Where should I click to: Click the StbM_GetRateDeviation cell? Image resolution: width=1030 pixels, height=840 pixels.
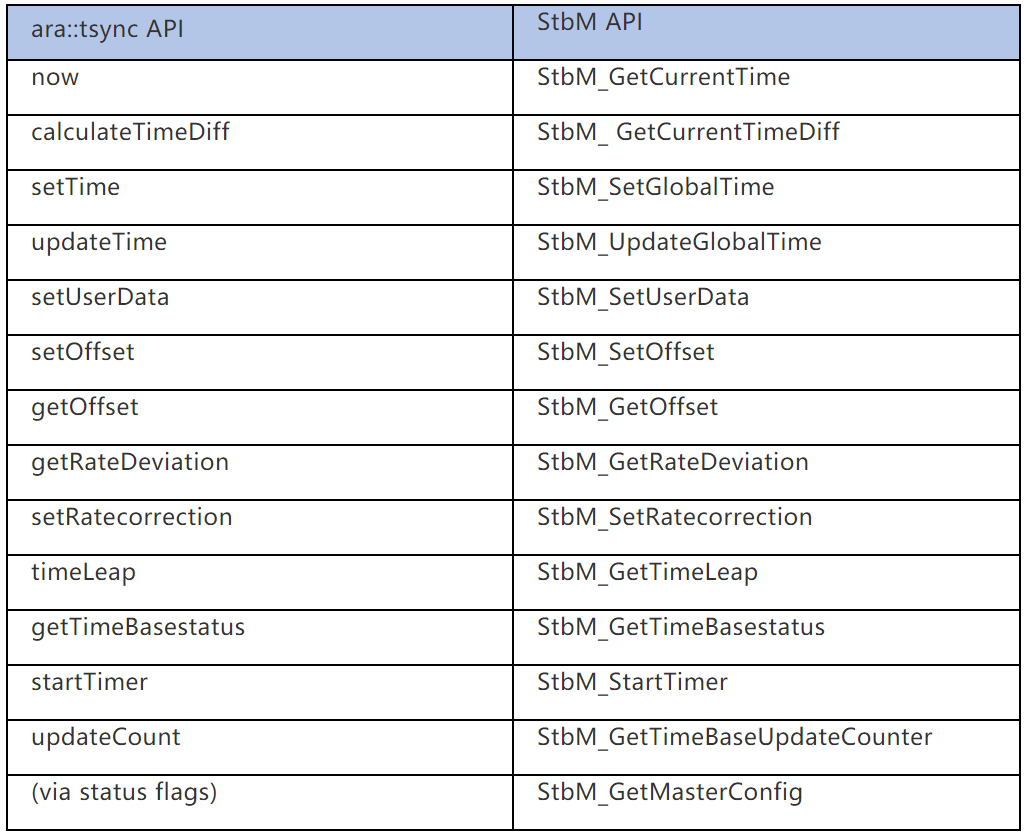[x=673, y=462]
